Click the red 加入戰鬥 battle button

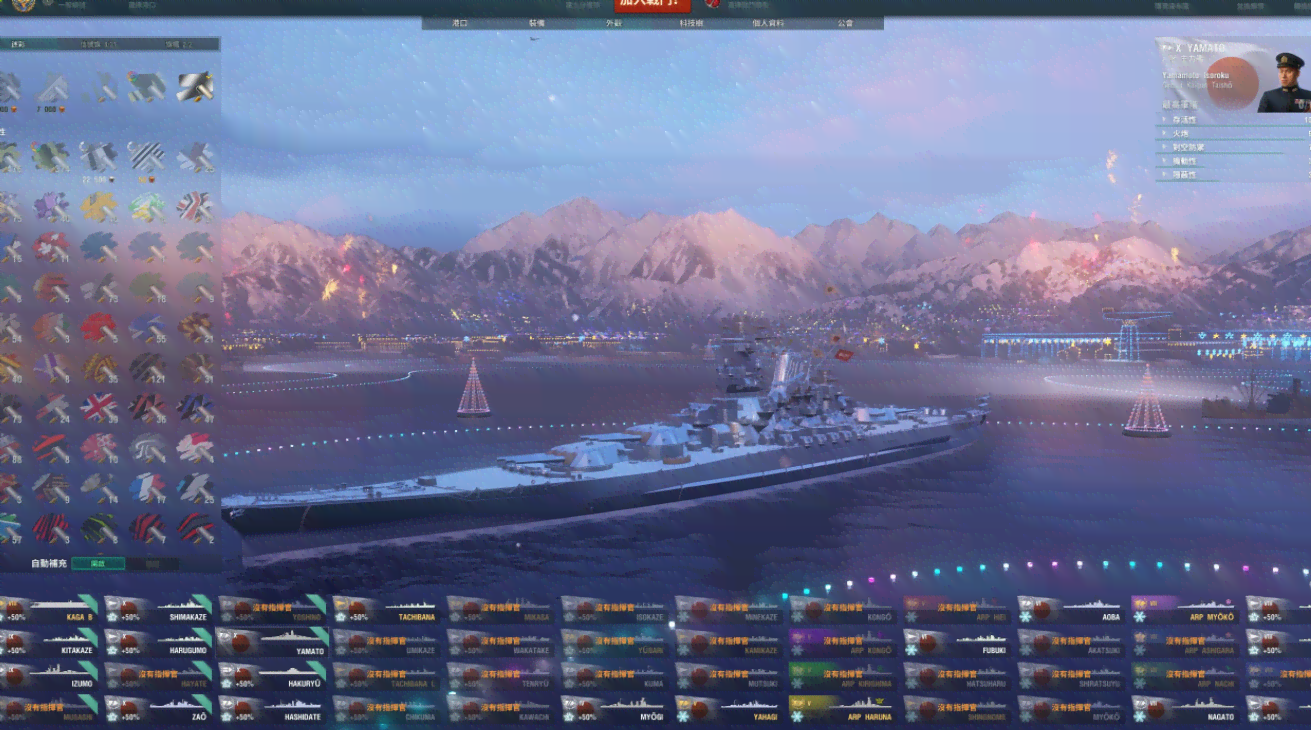click(653, 5)
